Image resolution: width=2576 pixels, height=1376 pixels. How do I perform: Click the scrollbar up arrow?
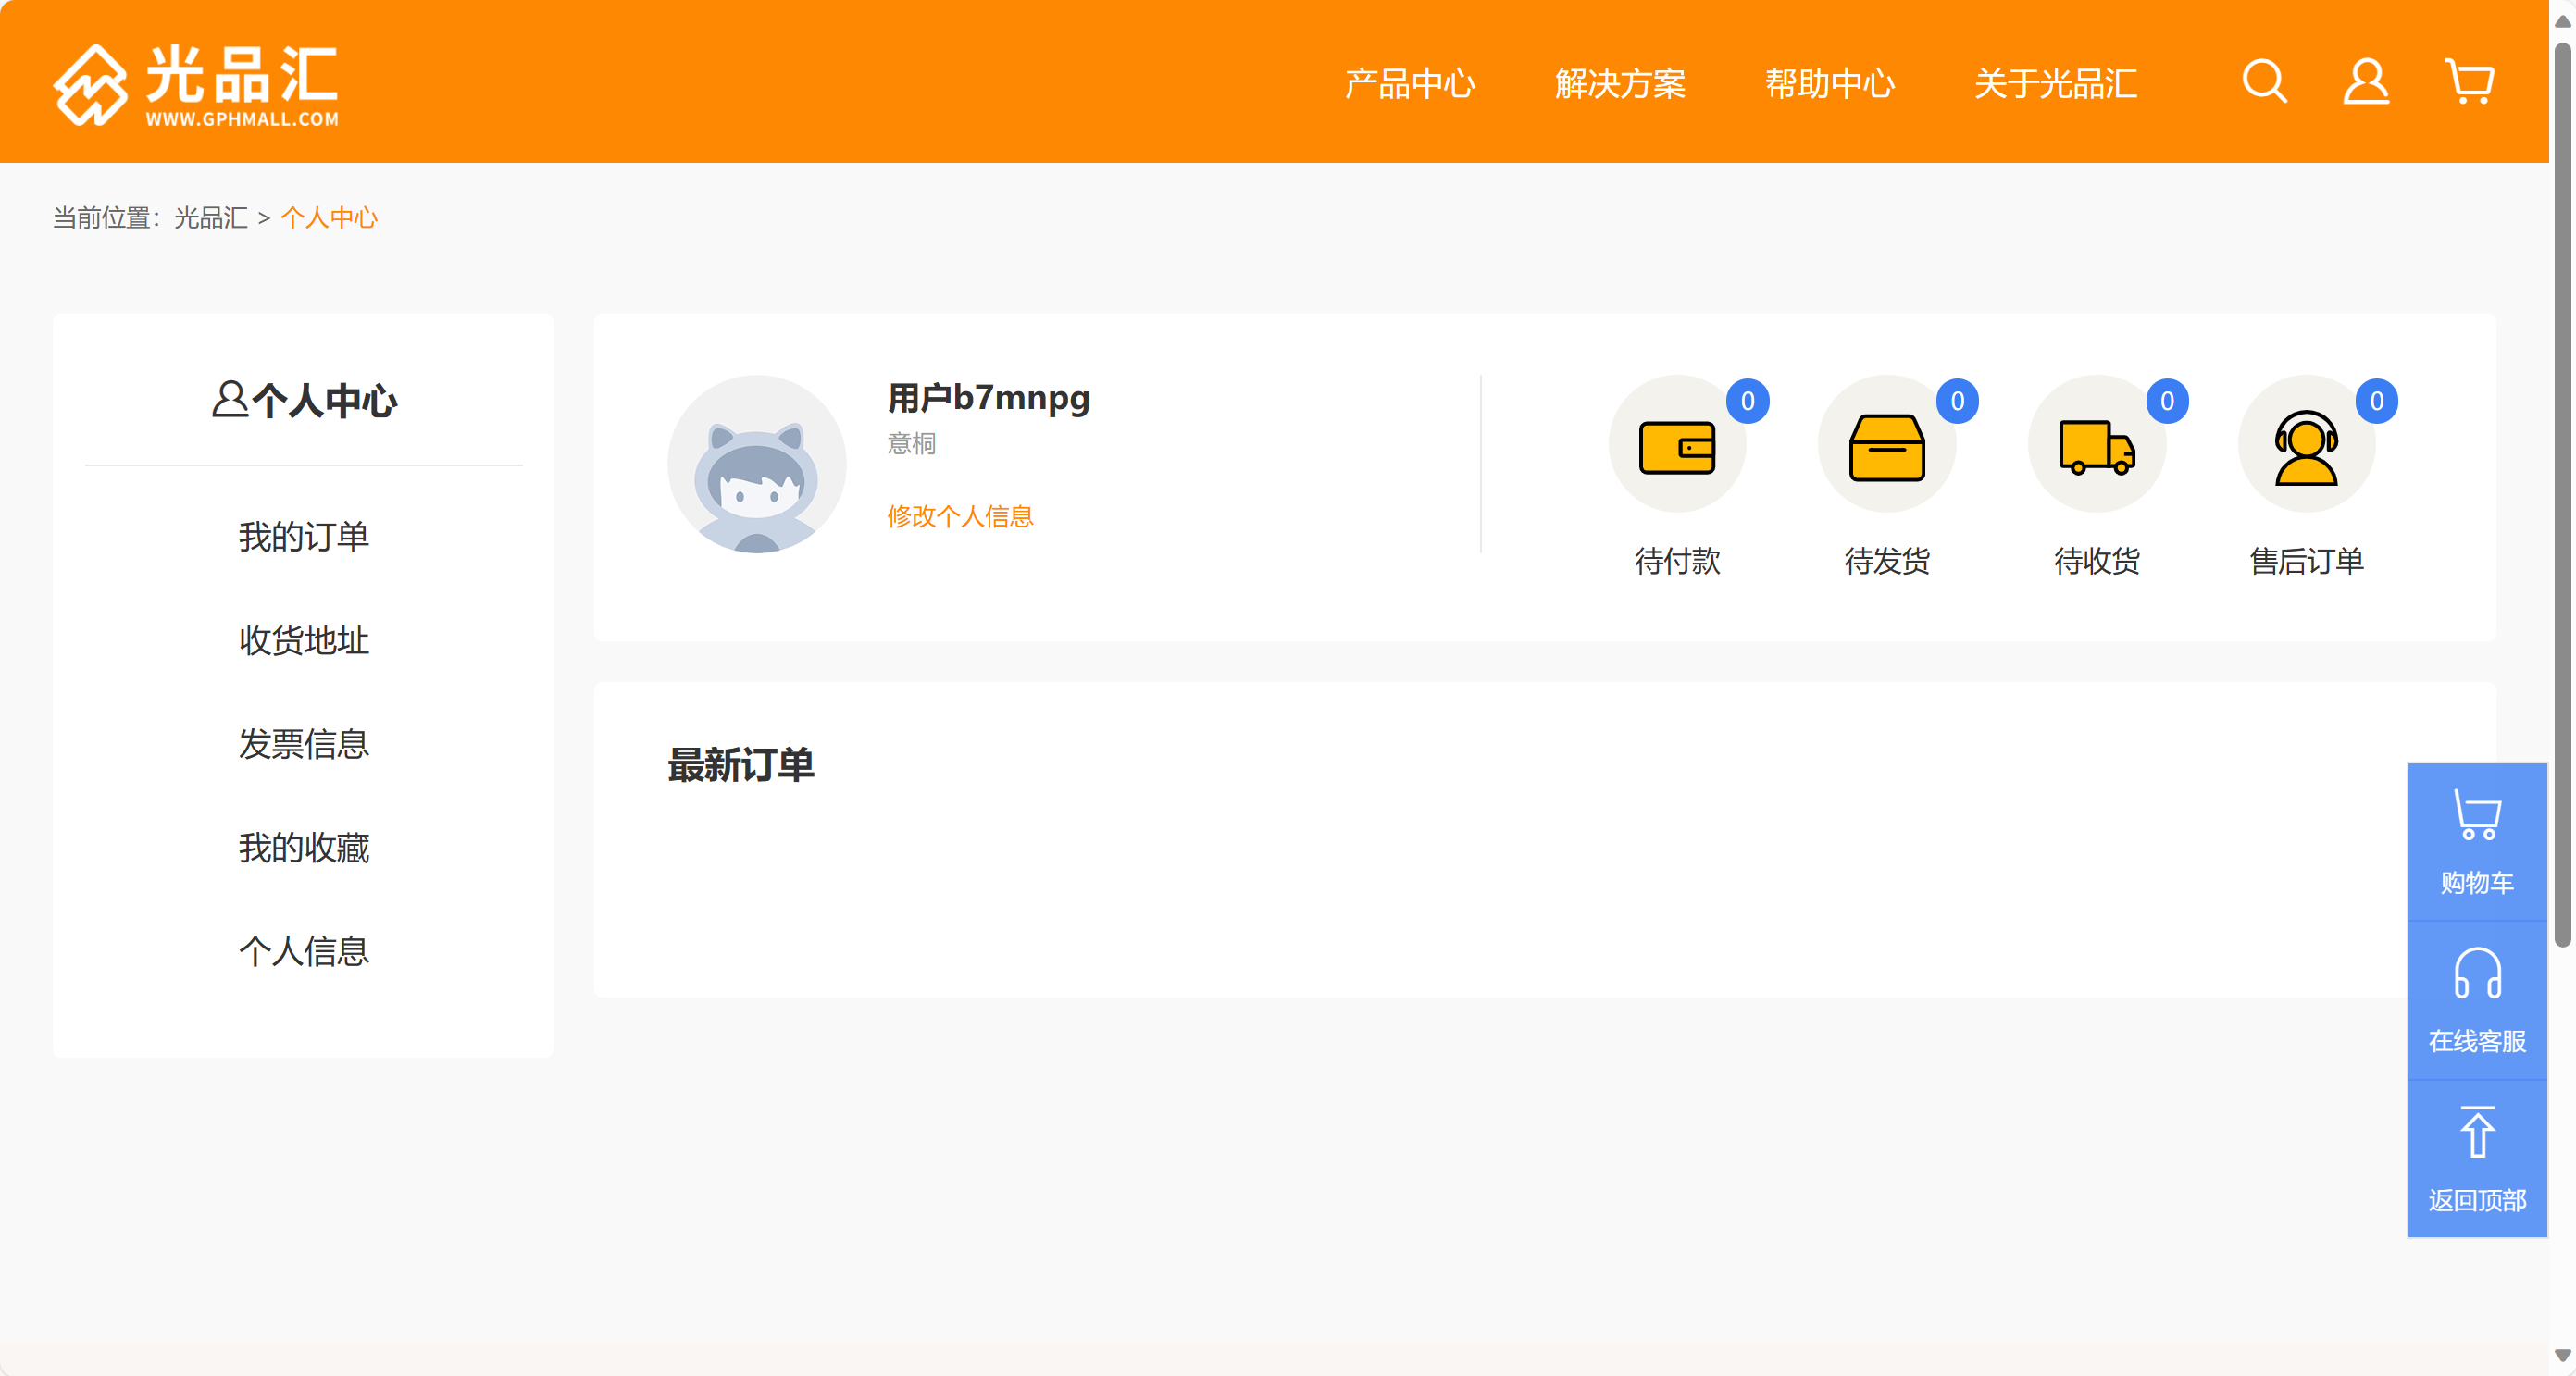2562,20
